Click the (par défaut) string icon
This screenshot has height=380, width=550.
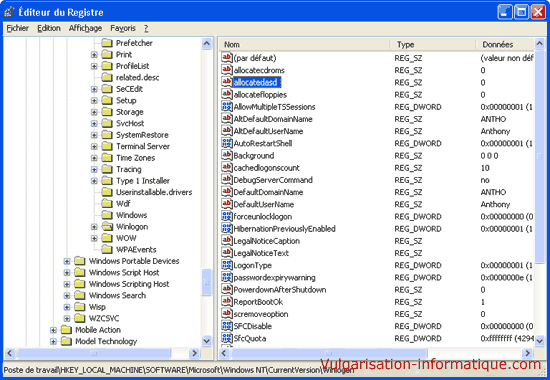[227, 58]
